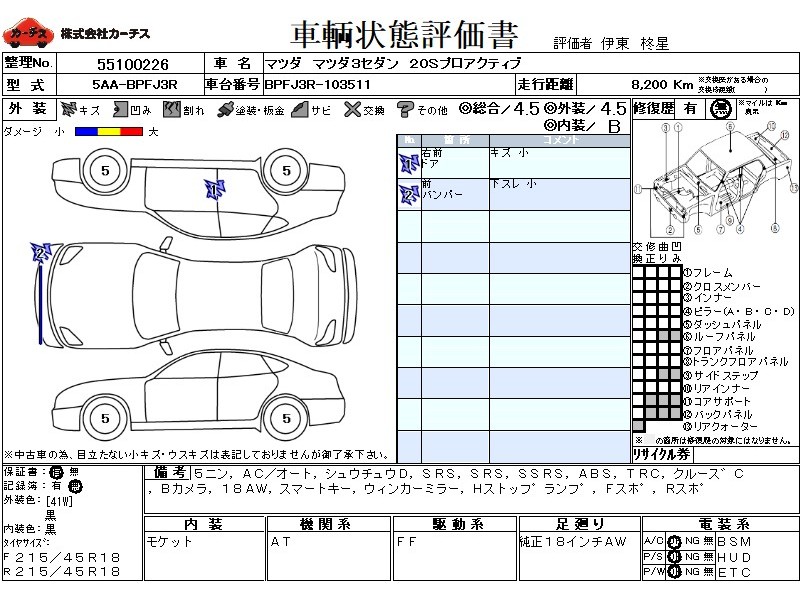Viewport: 800px width, 600px height.
Task: Click the その他 question mark icon
Action: [405, 109]
